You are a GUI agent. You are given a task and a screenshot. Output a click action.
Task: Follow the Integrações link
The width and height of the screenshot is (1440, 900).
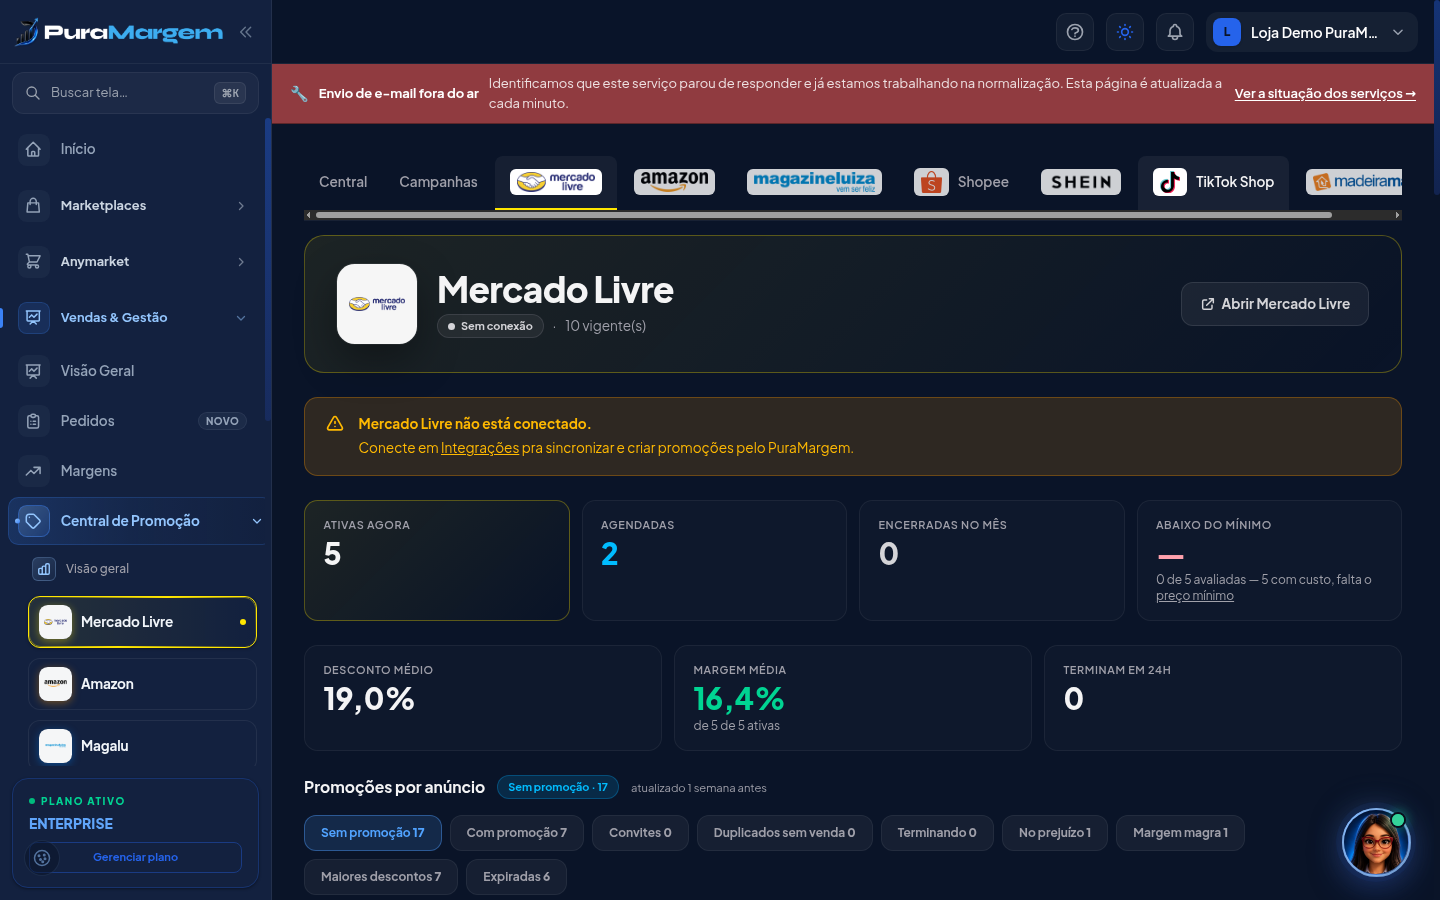tap(480, 448)
